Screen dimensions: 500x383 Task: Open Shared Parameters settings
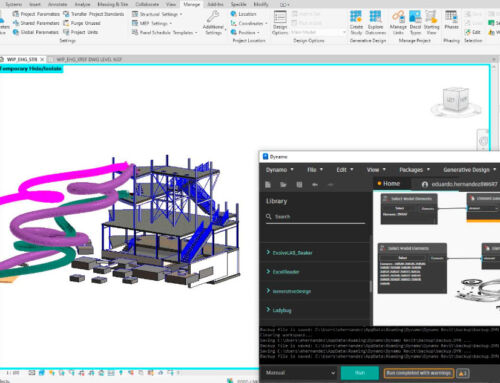tap(36, 23)
